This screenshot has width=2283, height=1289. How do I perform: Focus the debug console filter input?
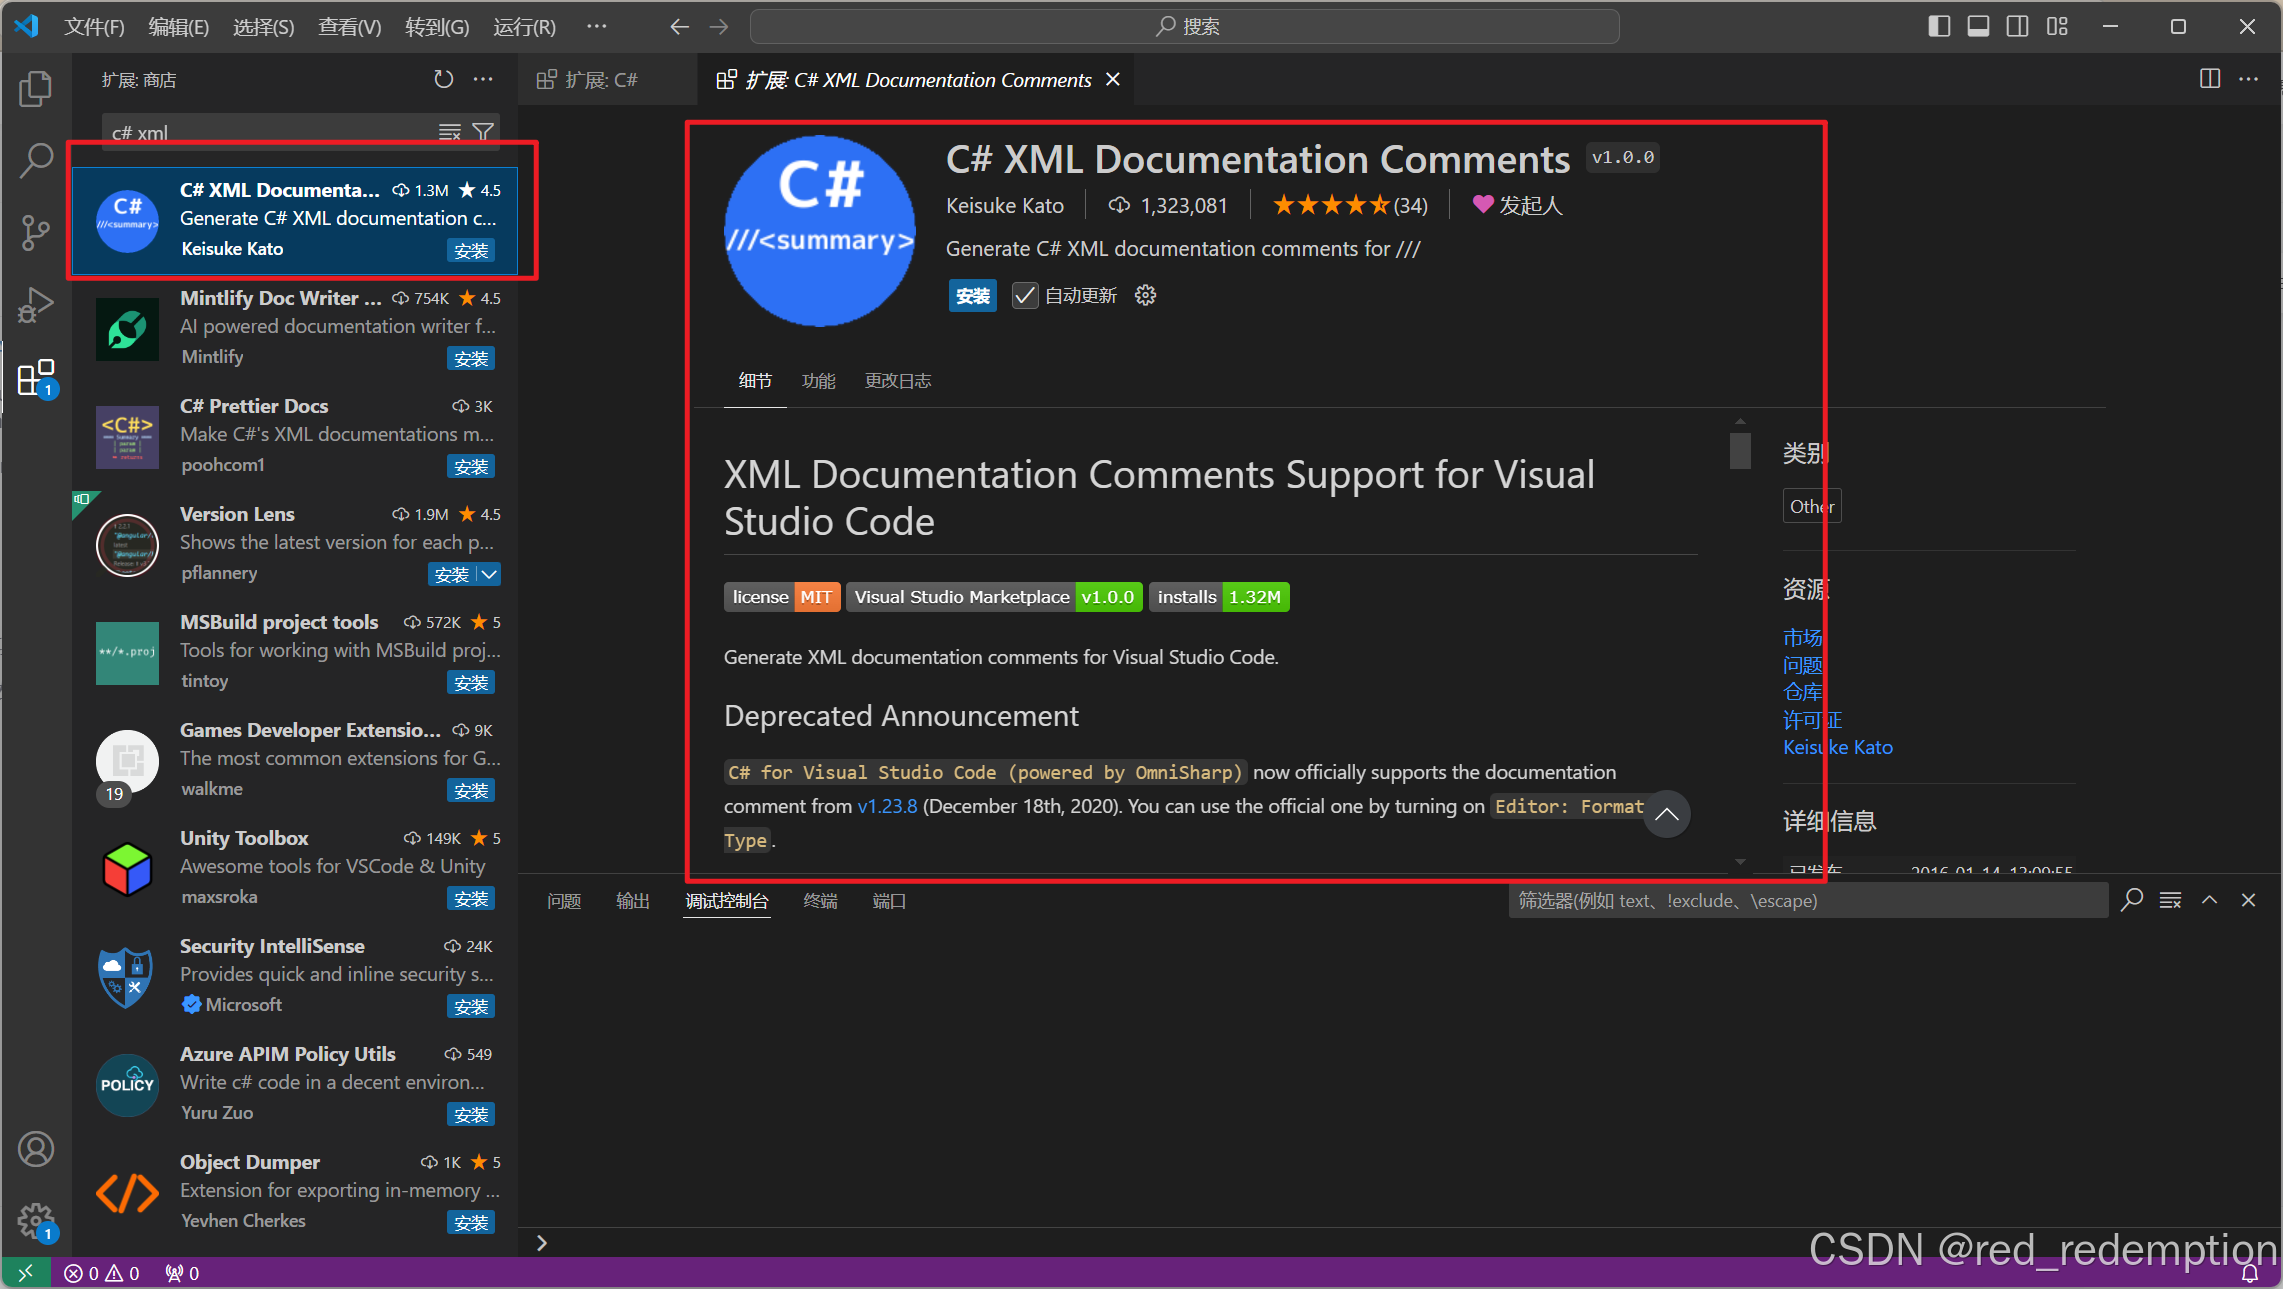click(1808, 900)
